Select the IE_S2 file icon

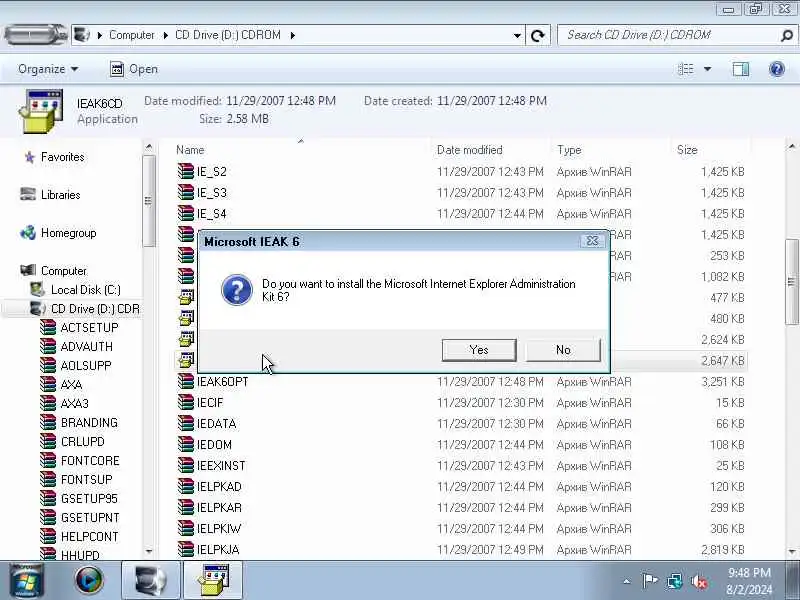(186, 171)
